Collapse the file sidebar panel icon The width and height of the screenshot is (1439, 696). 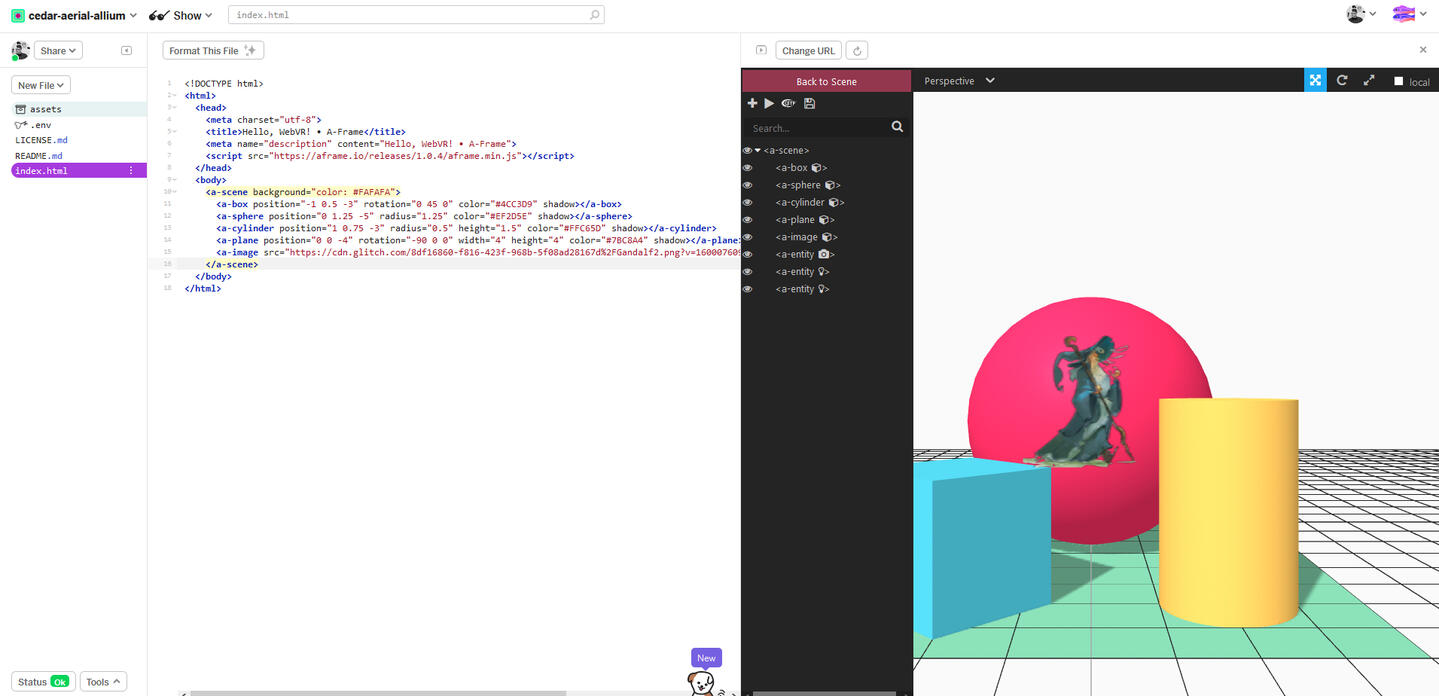tap(126, 51)
